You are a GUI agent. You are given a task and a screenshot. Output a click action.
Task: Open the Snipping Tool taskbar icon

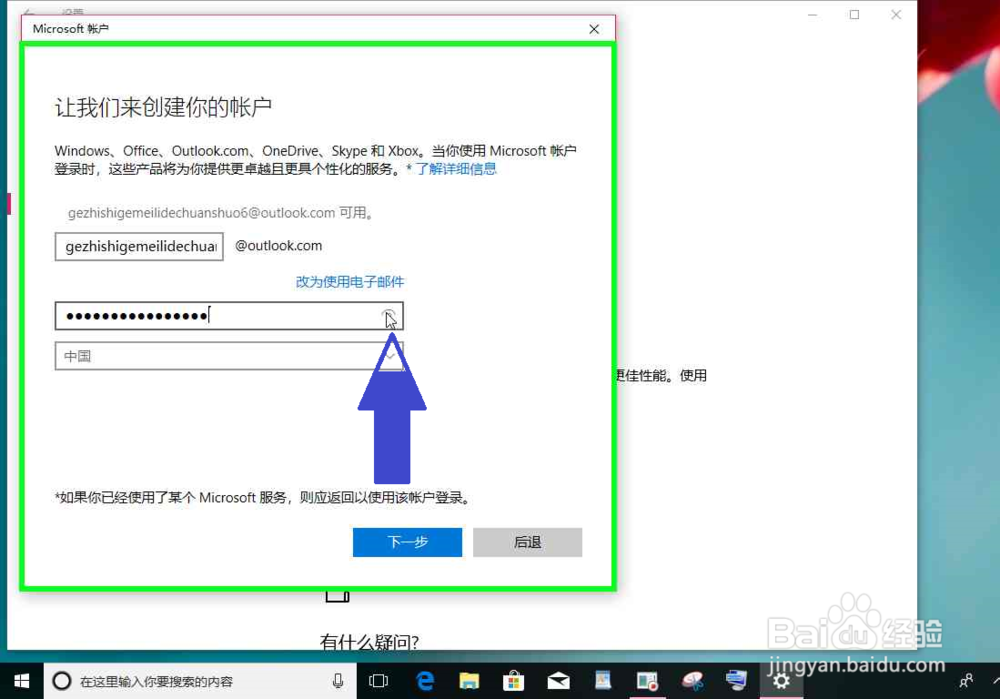693,681
